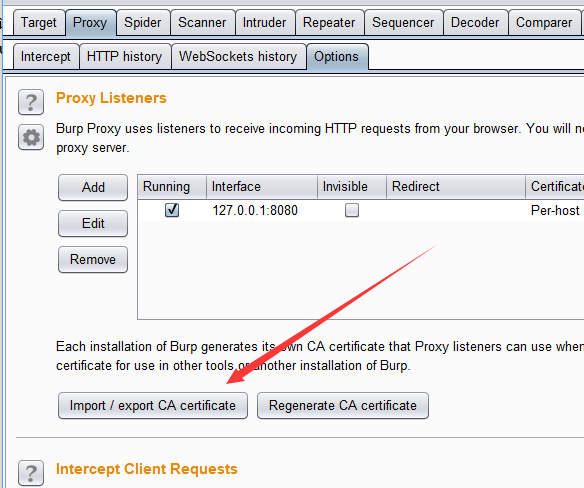584x488 pixels.
Task: Select the 127.0.0.1:8080 listener row
Action: coord(361,210)
